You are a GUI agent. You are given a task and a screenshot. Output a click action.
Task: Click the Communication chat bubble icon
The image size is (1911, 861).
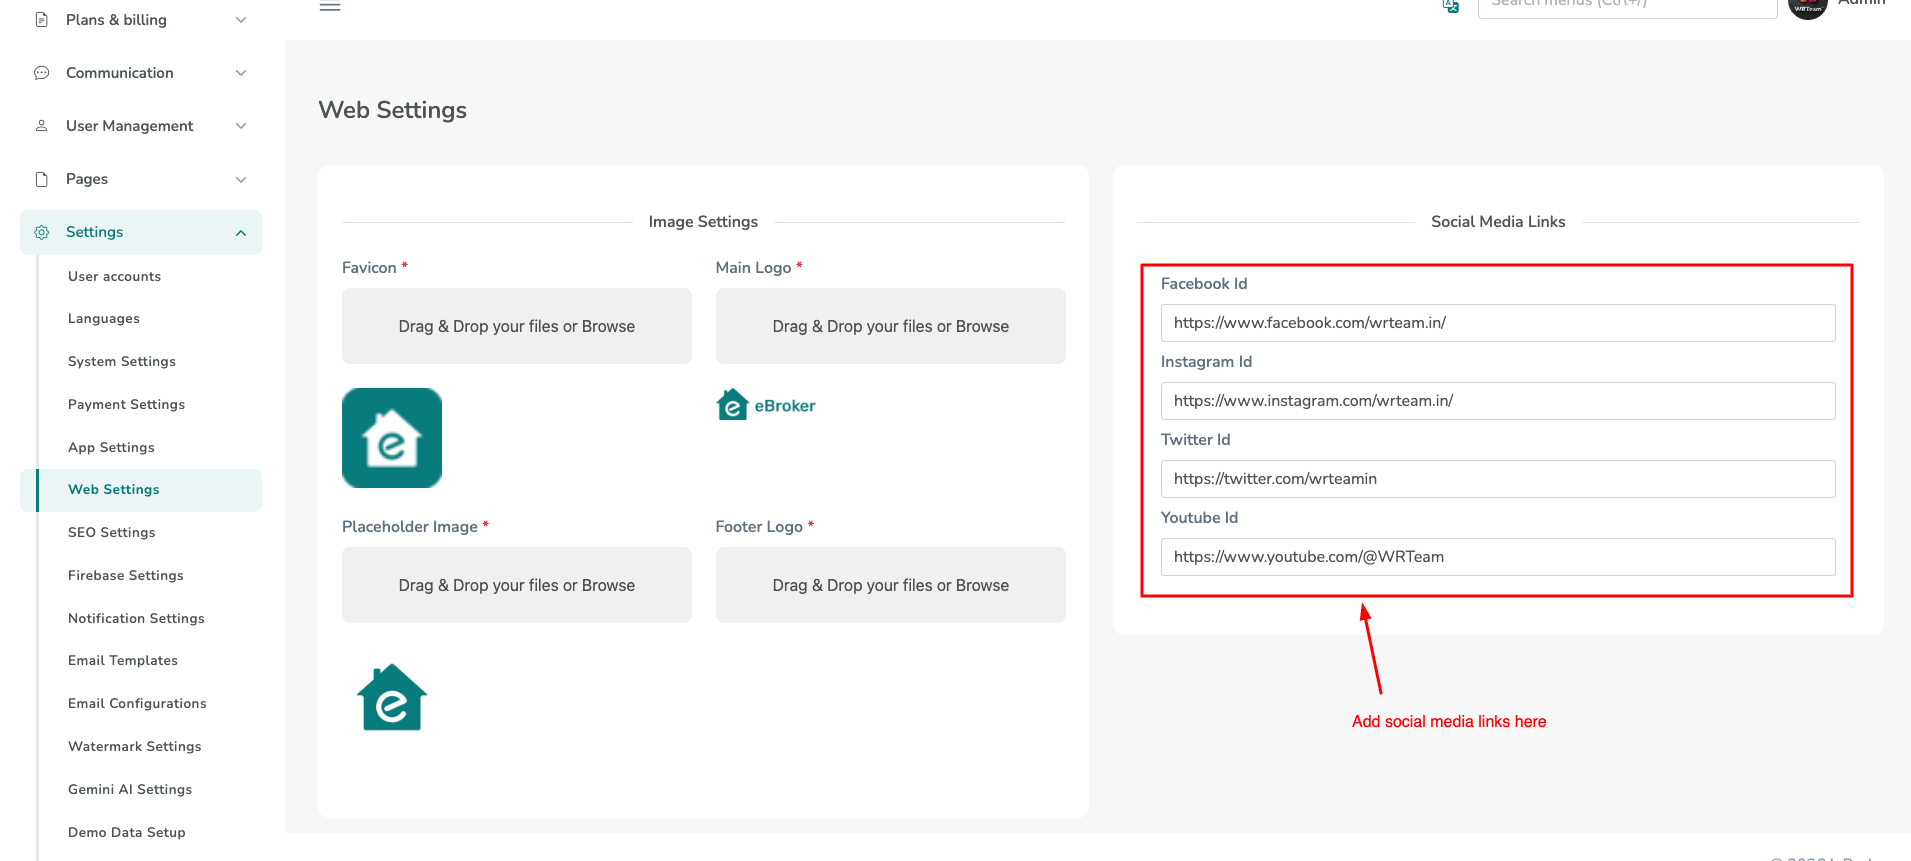(42, 73)
